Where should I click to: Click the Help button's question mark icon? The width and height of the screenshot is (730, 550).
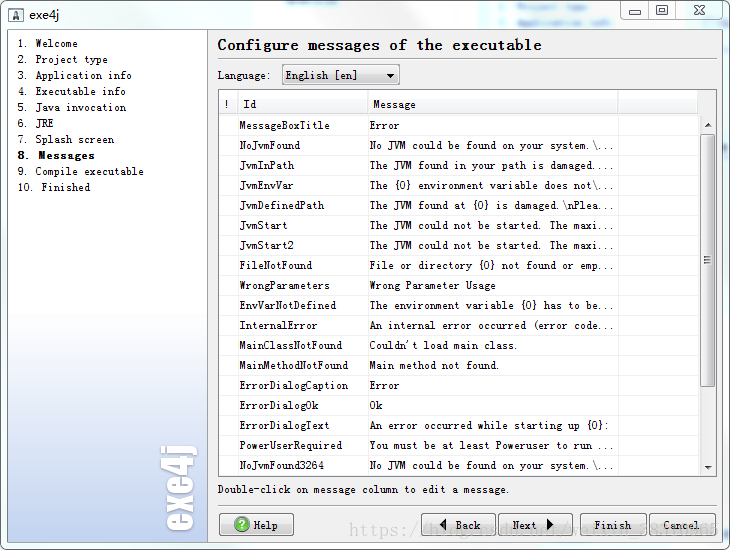click(x=241, y=525)
